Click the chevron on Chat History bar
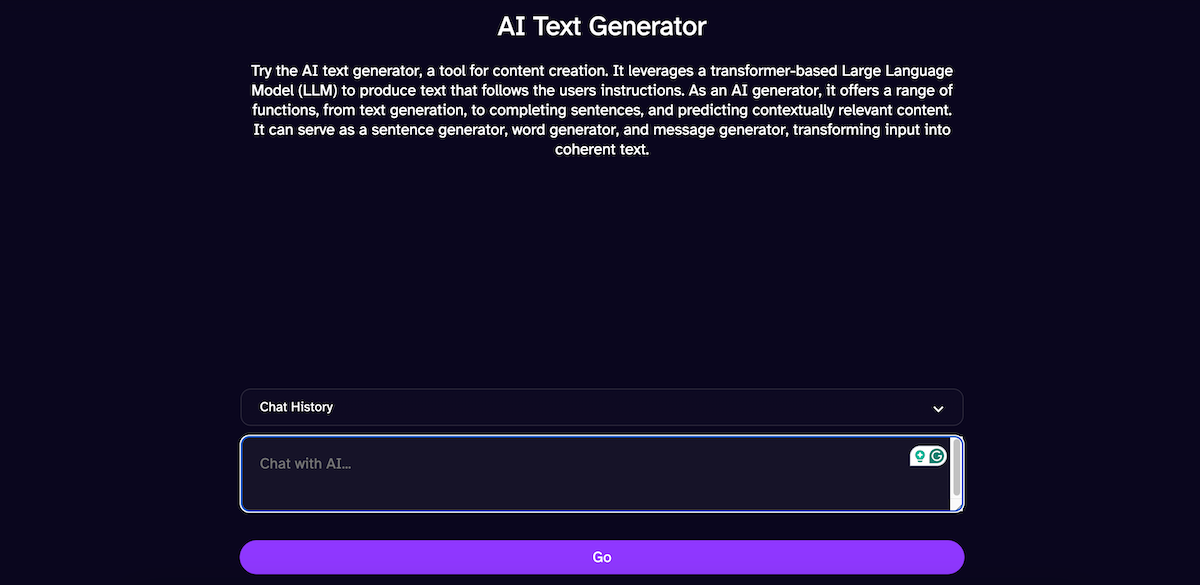 [938, 407]
